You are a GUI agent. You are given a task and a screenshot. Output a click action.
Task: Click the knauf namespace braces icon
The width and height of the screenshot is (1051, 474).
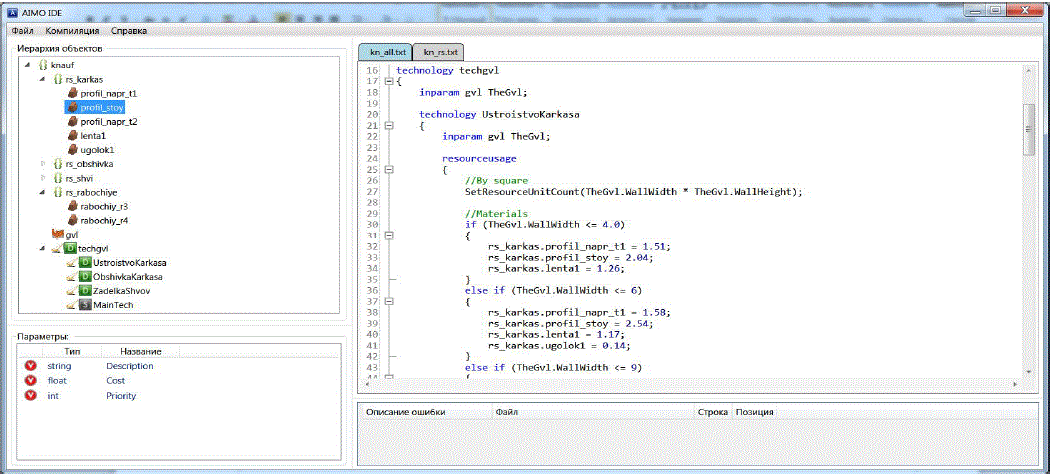click(x=42, y=64)
